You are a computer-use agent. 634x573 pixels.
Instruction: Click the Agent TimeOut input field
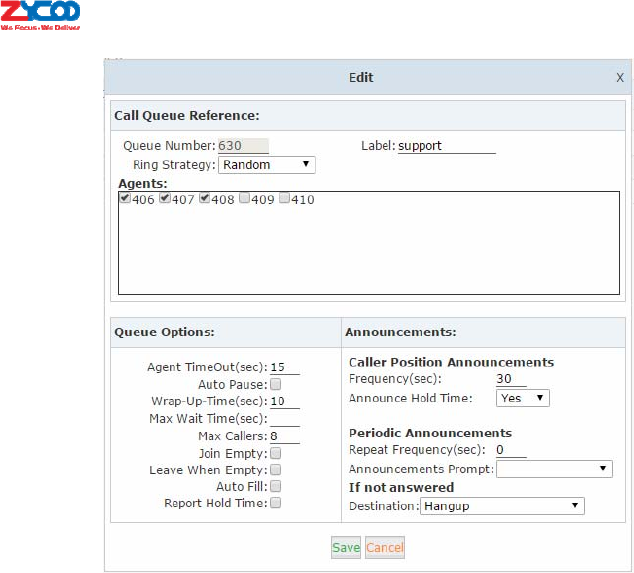[x=285, y=367]
